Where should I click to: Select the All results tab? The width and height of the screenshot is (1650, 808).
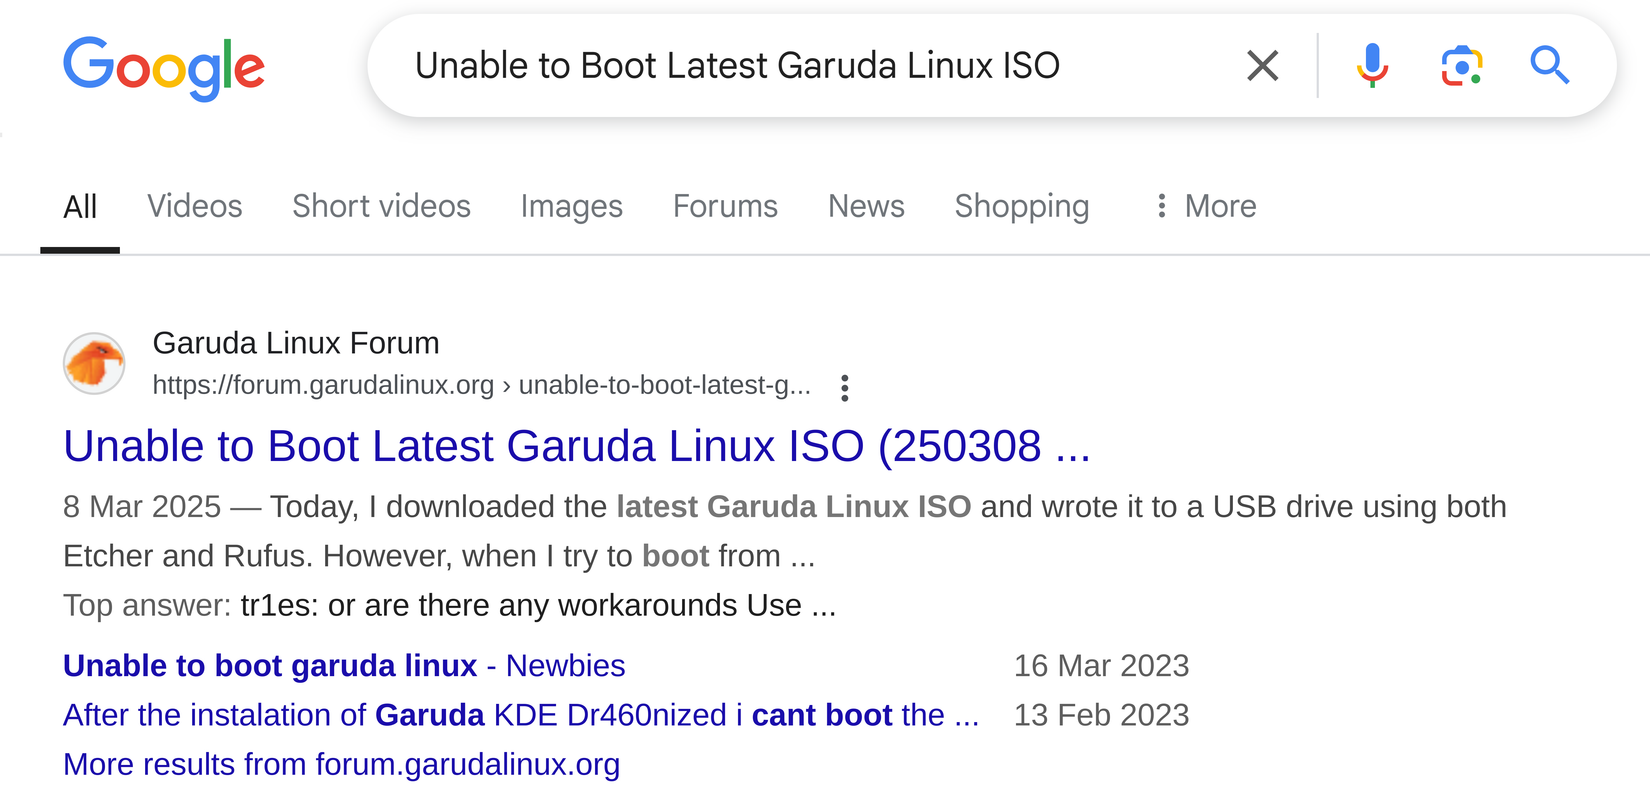(x=80, y=207)
